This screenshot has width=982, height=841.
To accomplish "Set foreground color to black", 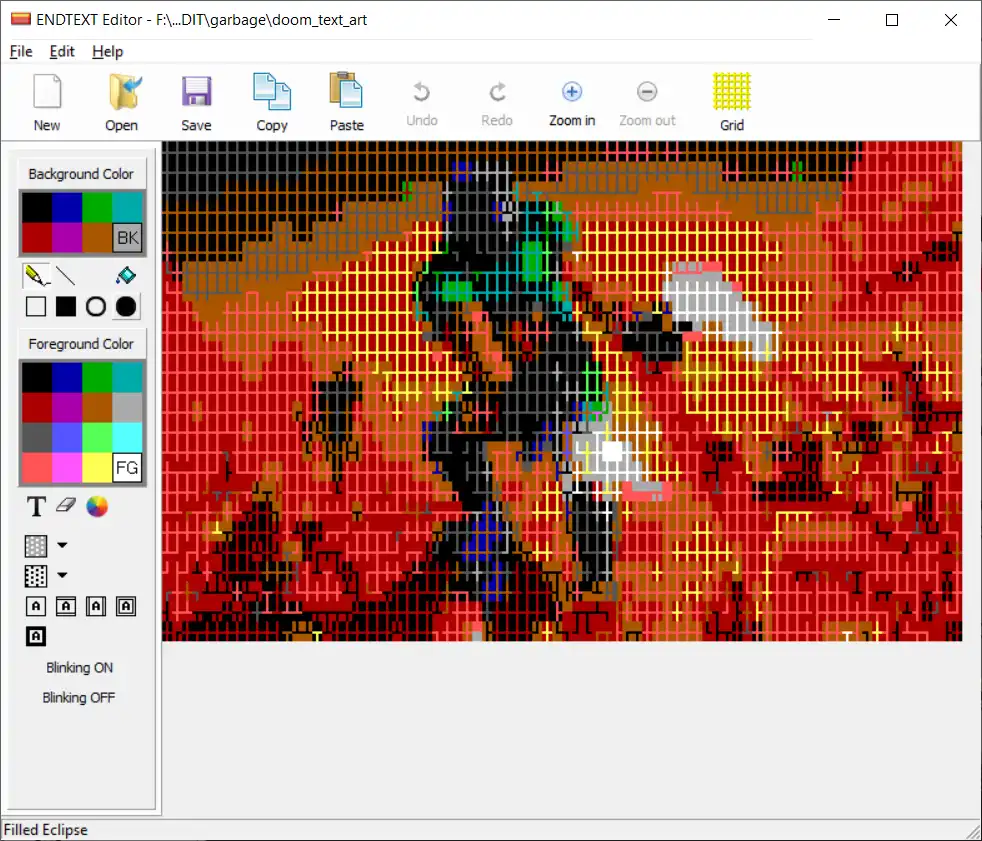I will (37, 378).
